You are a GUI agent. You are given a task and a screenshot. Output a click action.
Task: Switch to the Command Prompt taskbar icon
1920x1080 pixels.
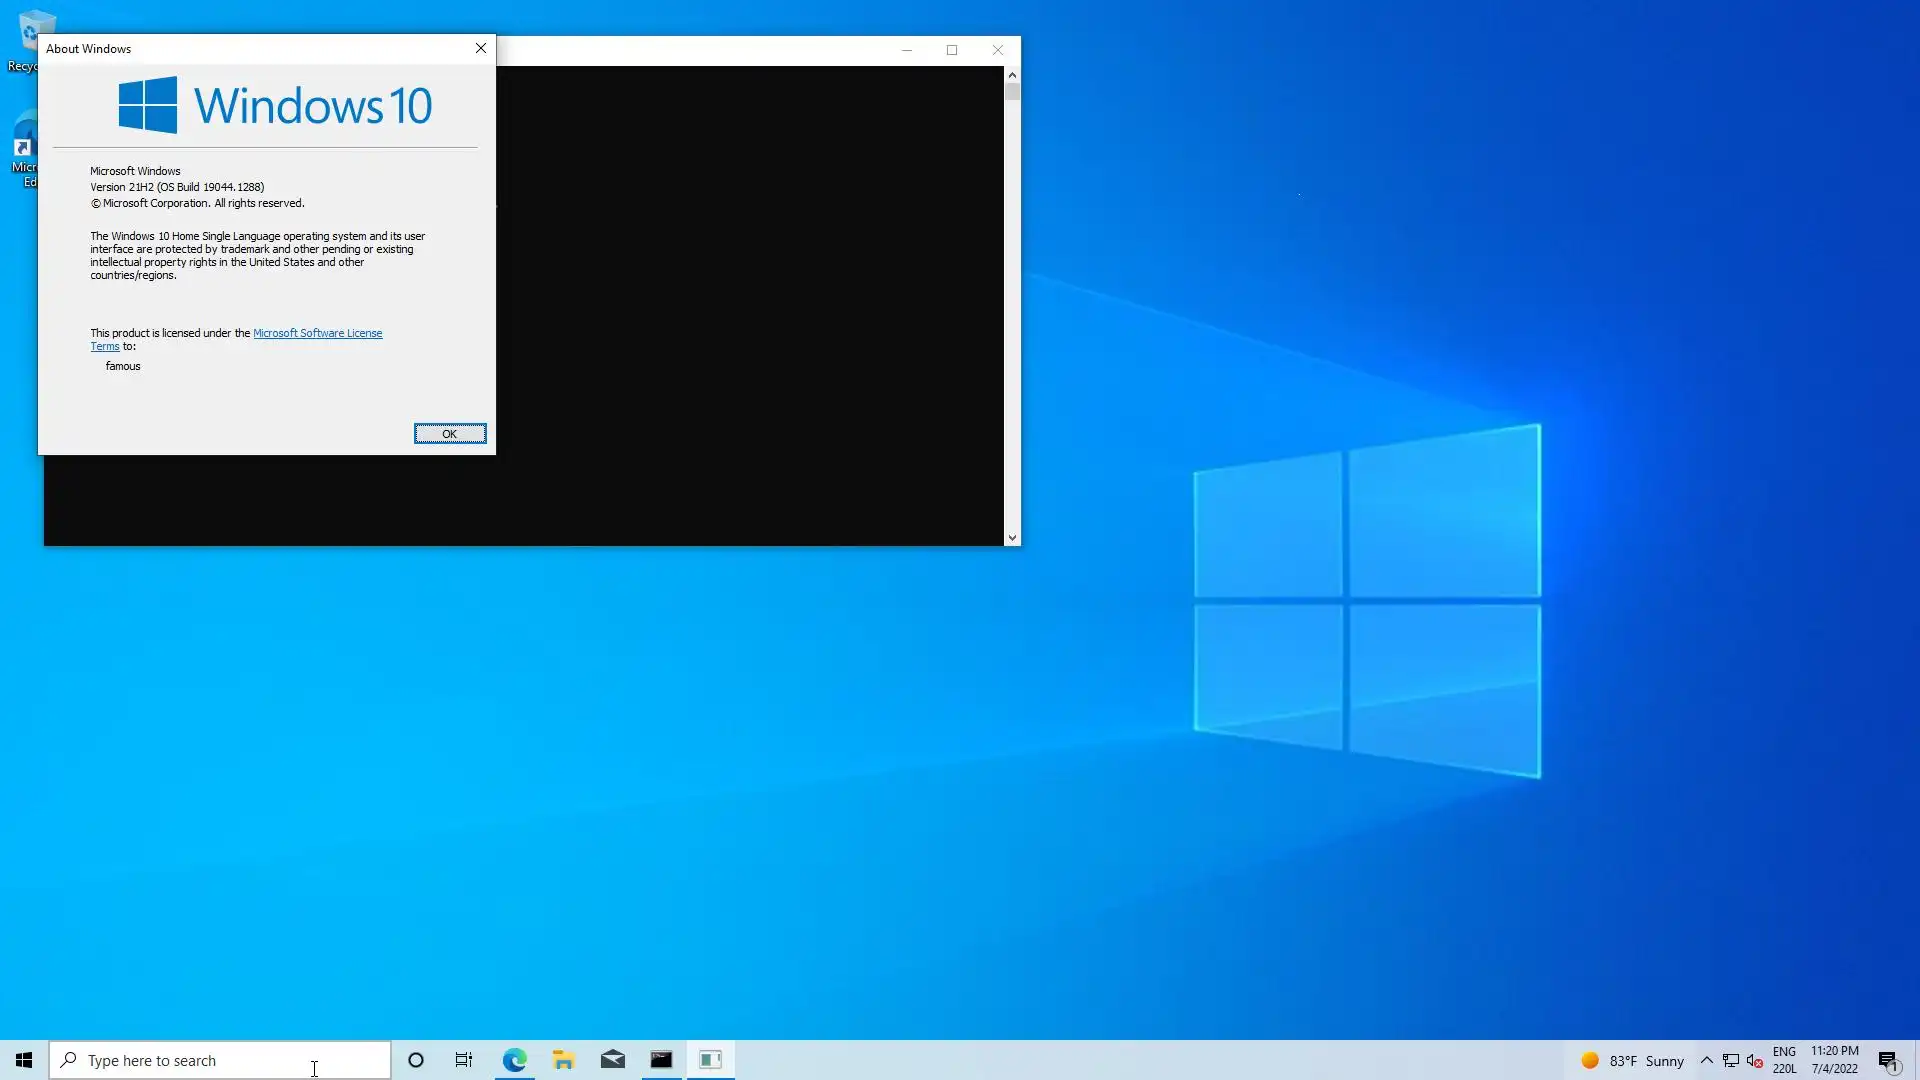point(661,1060)
